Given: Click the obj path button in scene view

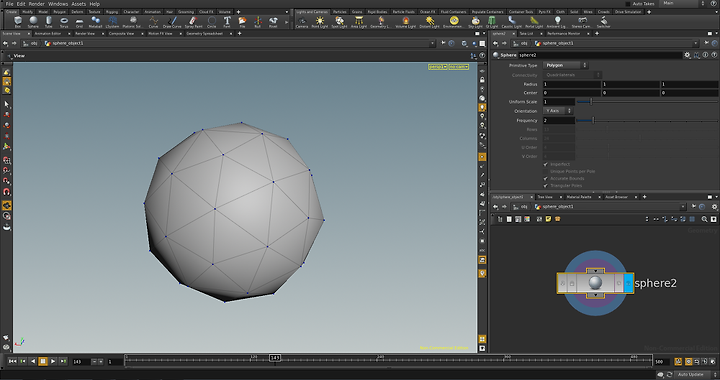Looking at the screenshot, I should (x=31, y=43).
